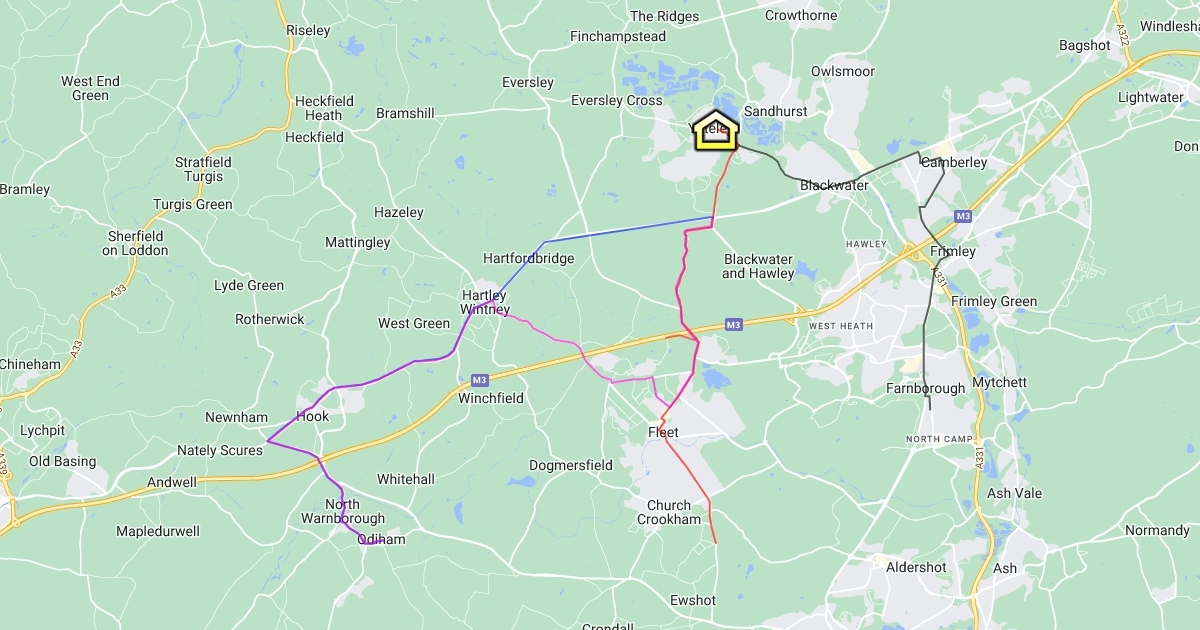Click the M3 shield above West Heath

pos(734,325)
